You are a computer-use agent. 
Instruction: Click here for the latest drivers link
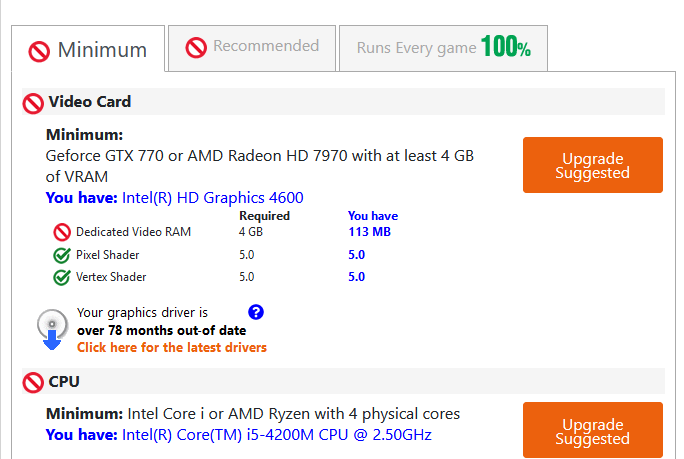tap(172, 347)
